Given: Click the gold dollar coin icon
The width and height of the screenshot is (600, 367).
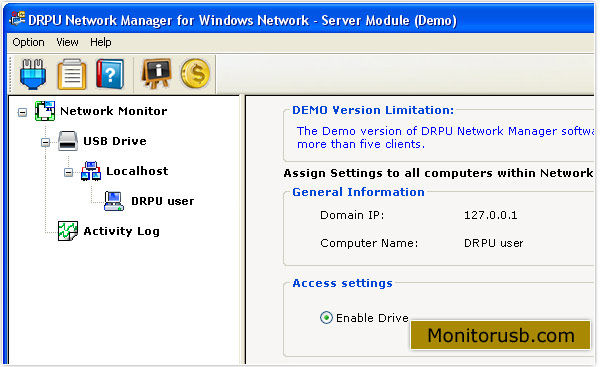Looking at the screenshot, I should tap(195, 73).
